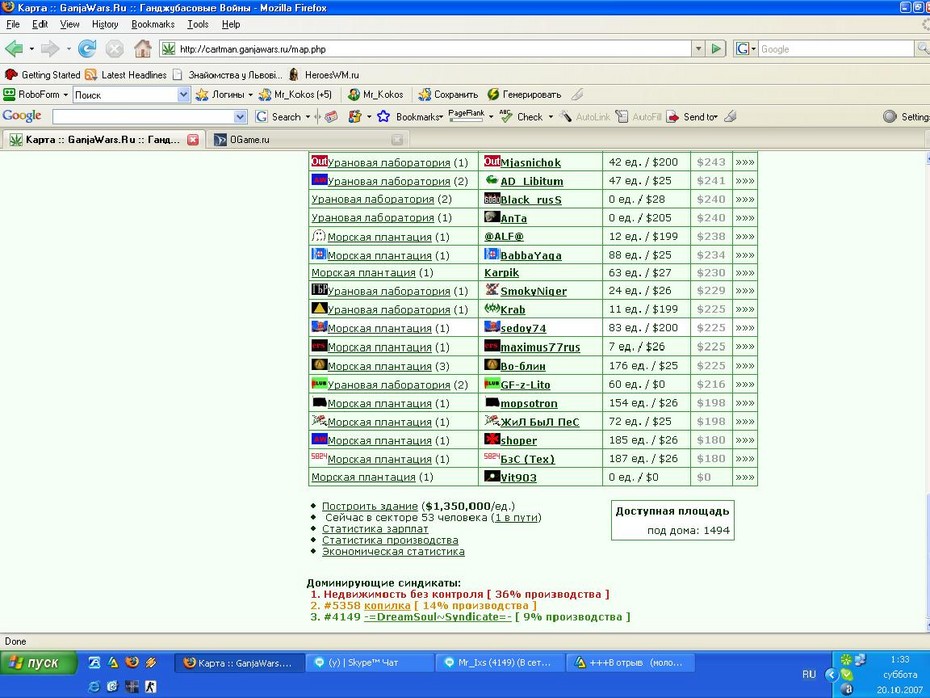The height and width of the screenshot is (698, 930).
Task: Click the Google toolbar Search button
Action: (x=279, y=117)
